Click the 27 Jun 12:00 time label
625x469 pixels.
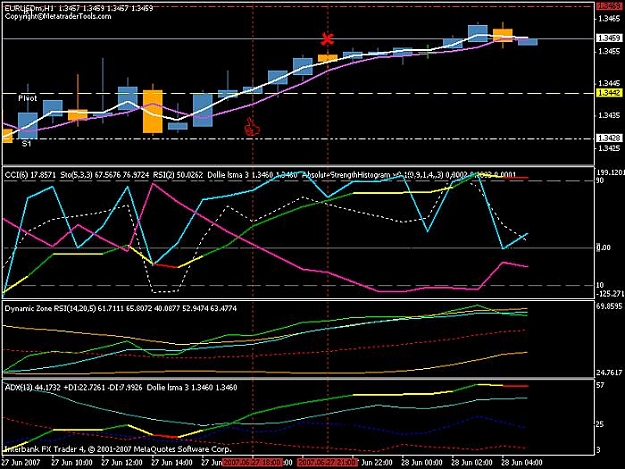[122, 463]
